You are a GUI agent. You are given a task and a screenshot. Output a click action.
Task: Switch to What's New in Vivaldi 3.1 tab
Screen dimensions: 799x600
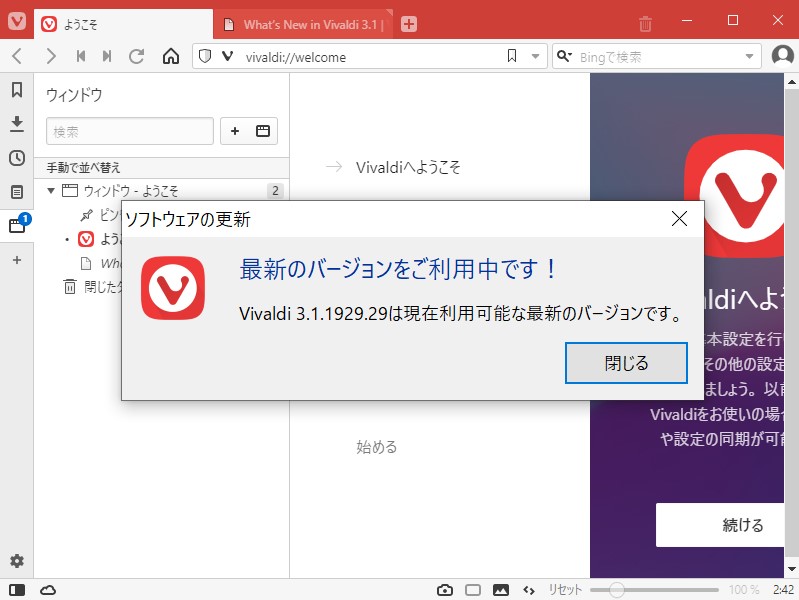(x=303, y=24)
